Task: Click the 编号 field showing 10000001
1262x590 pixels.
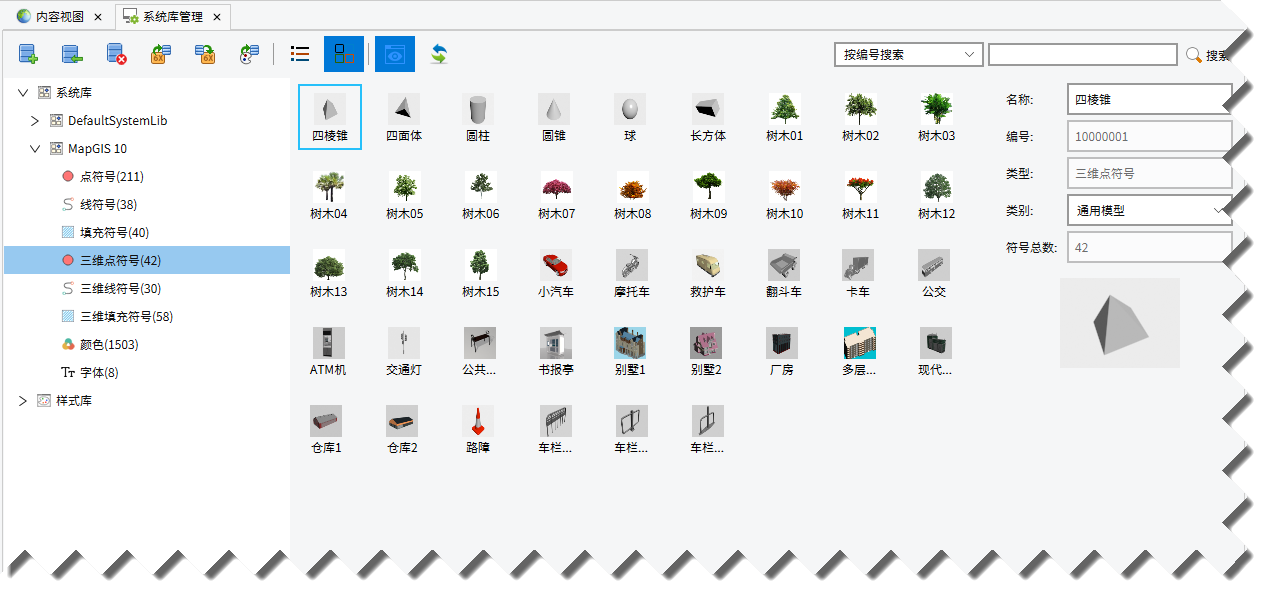Action: tap(1150, 136)
